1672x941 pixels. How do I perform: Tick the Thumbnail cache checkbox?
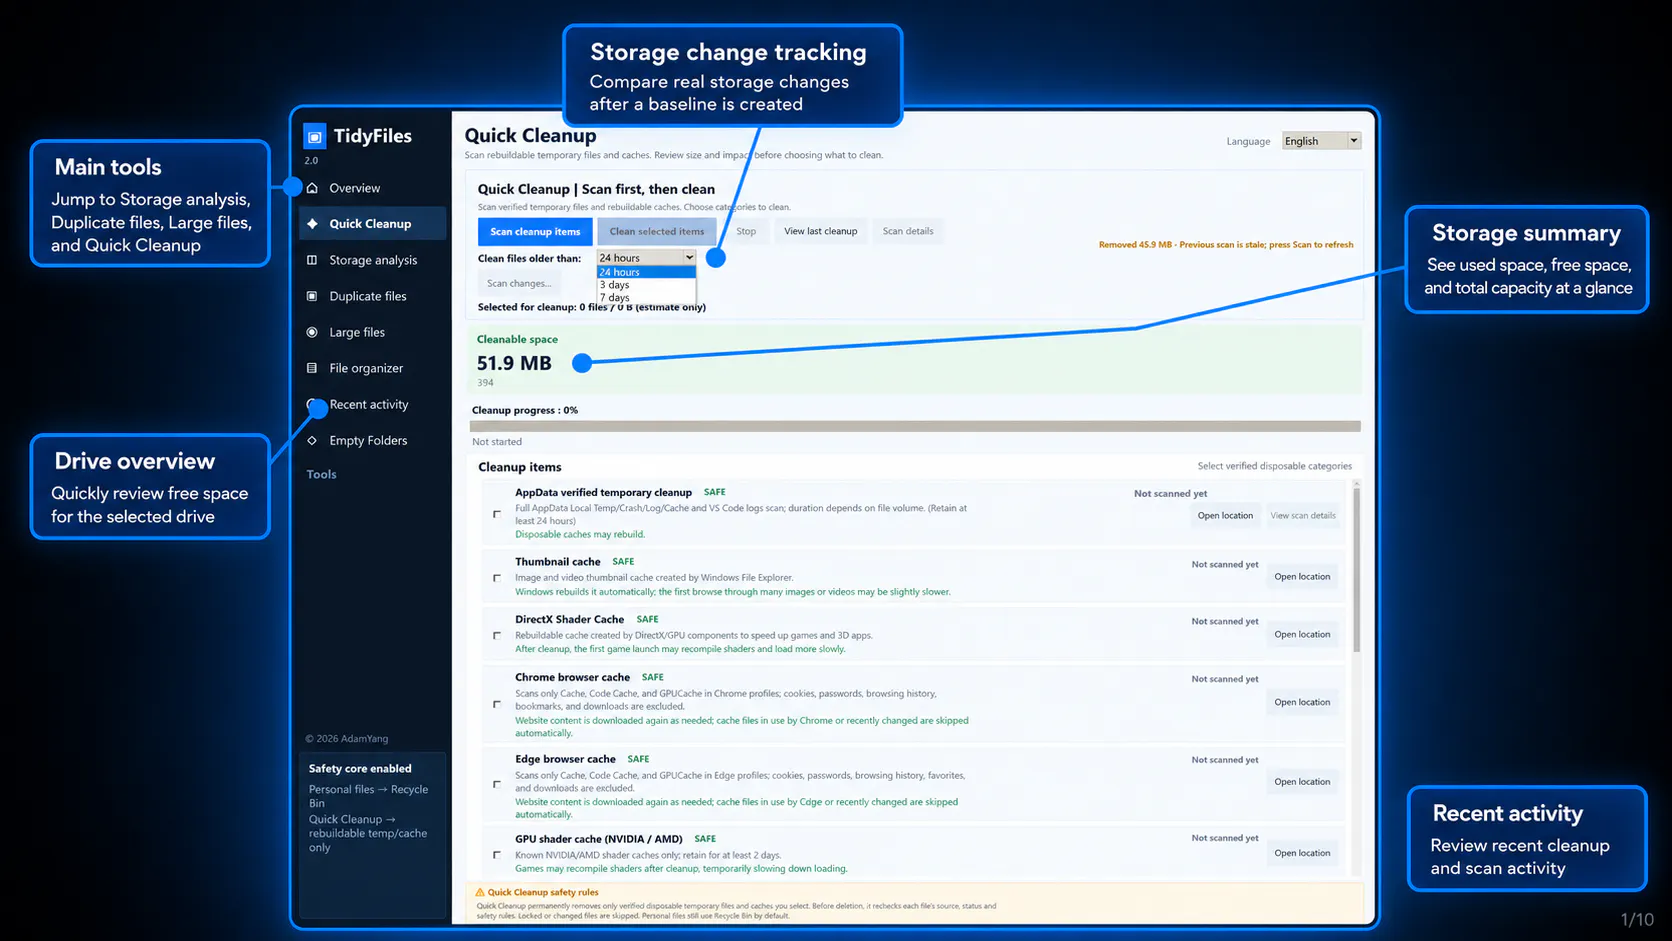[497, 578]
